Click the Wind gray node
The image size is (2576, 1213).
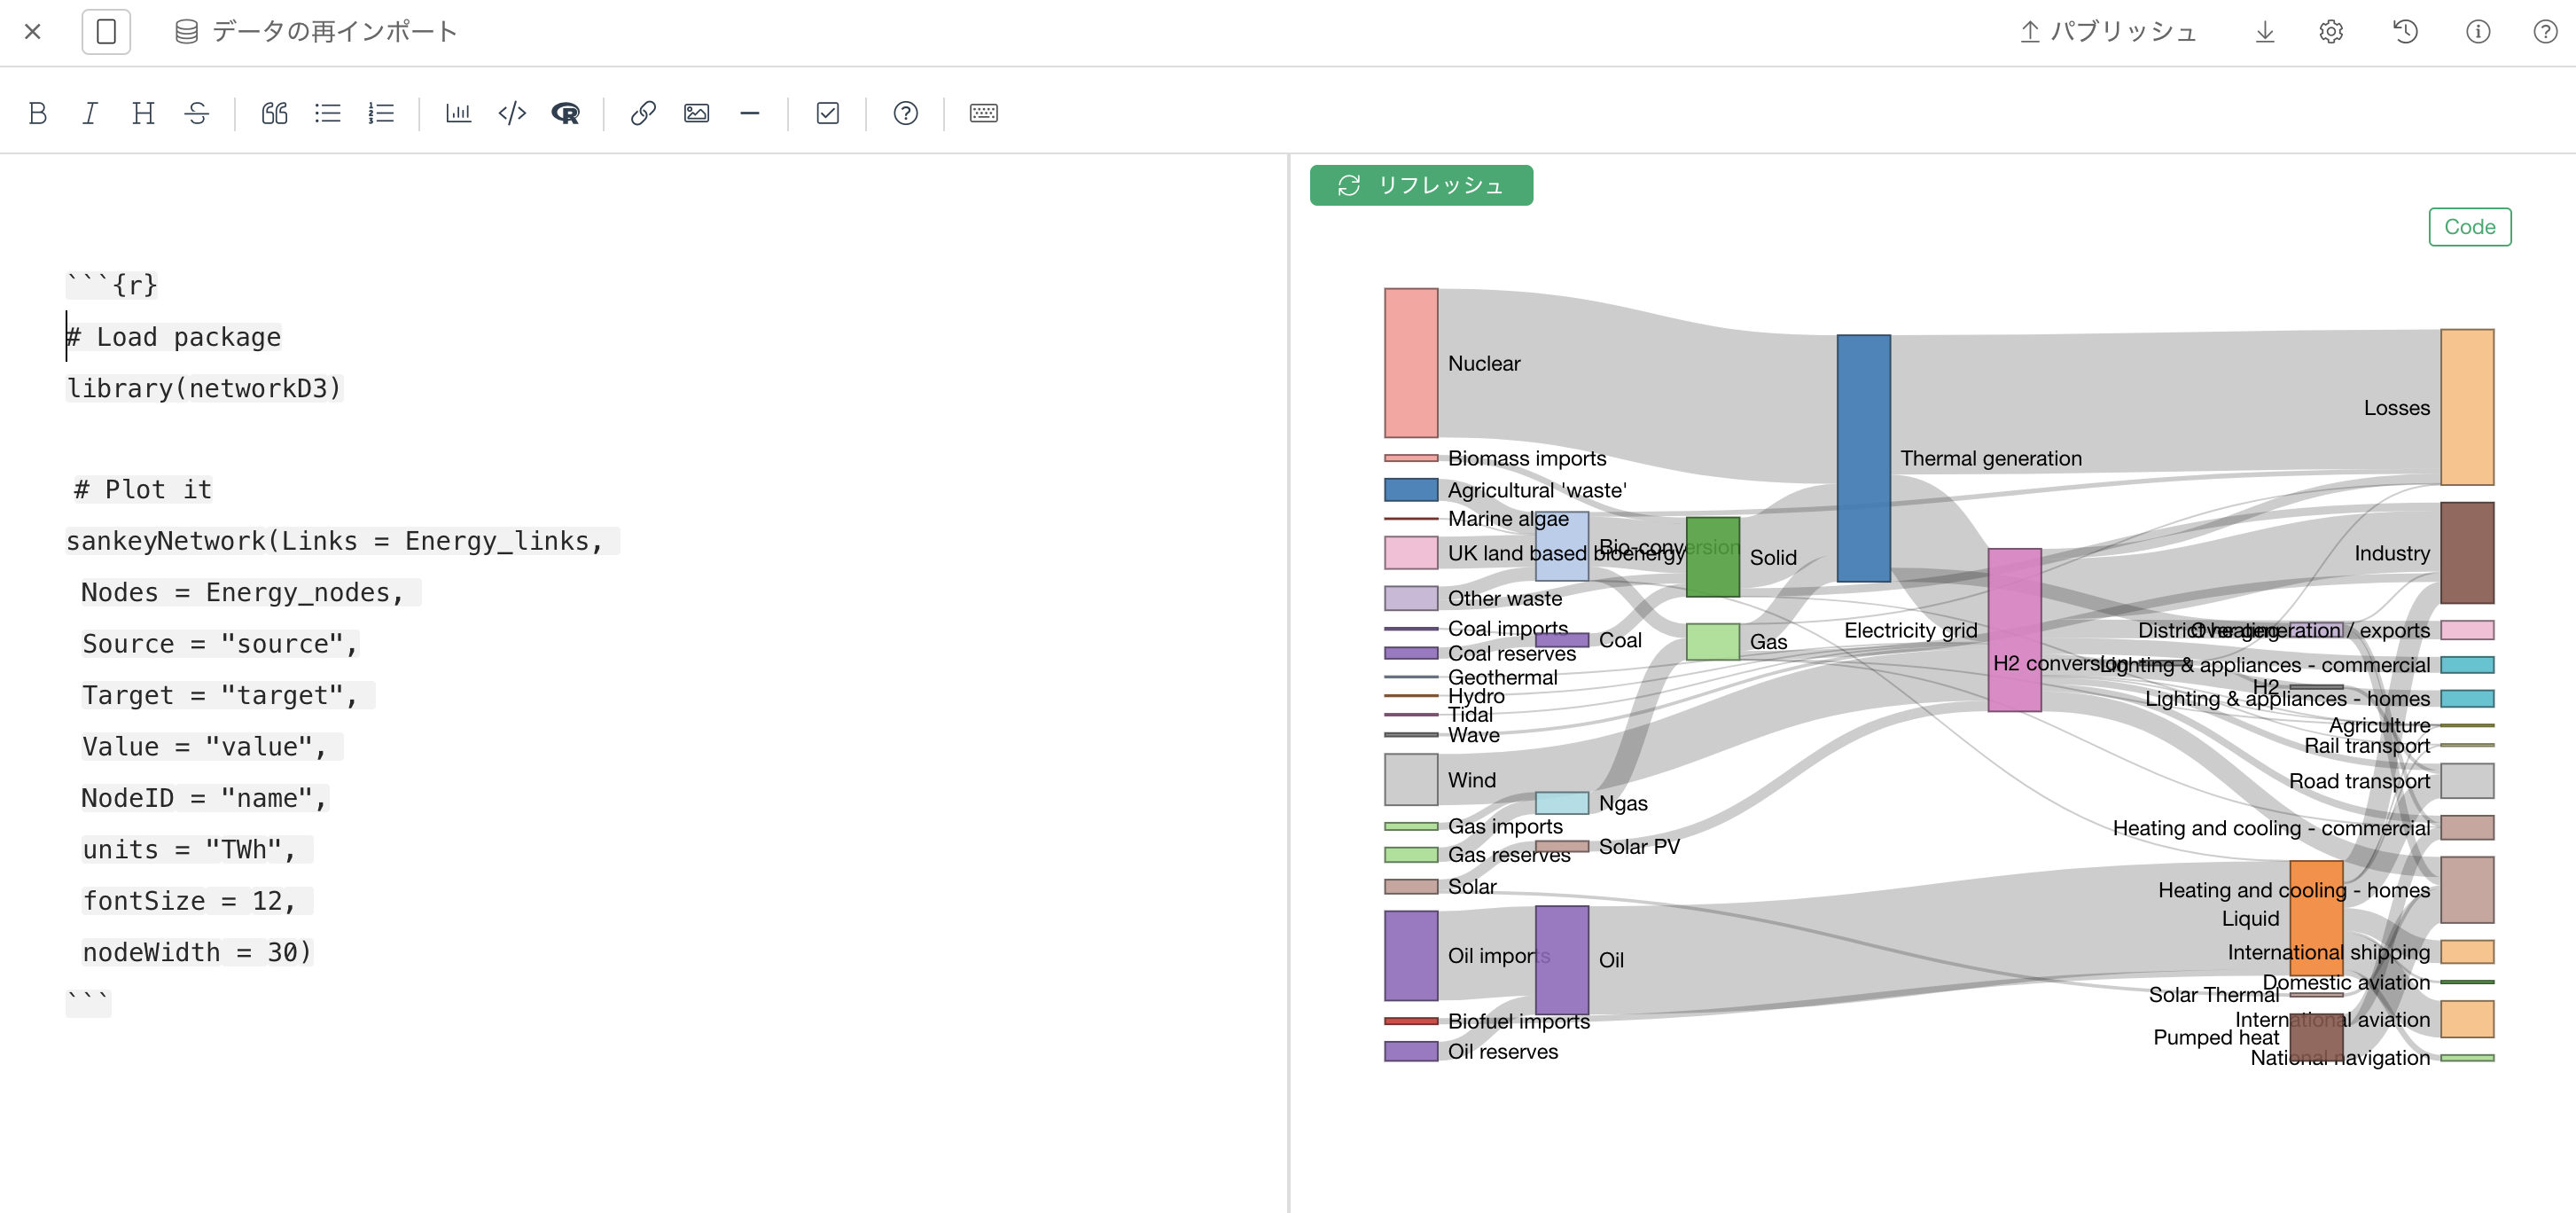tap(1411, 779)
